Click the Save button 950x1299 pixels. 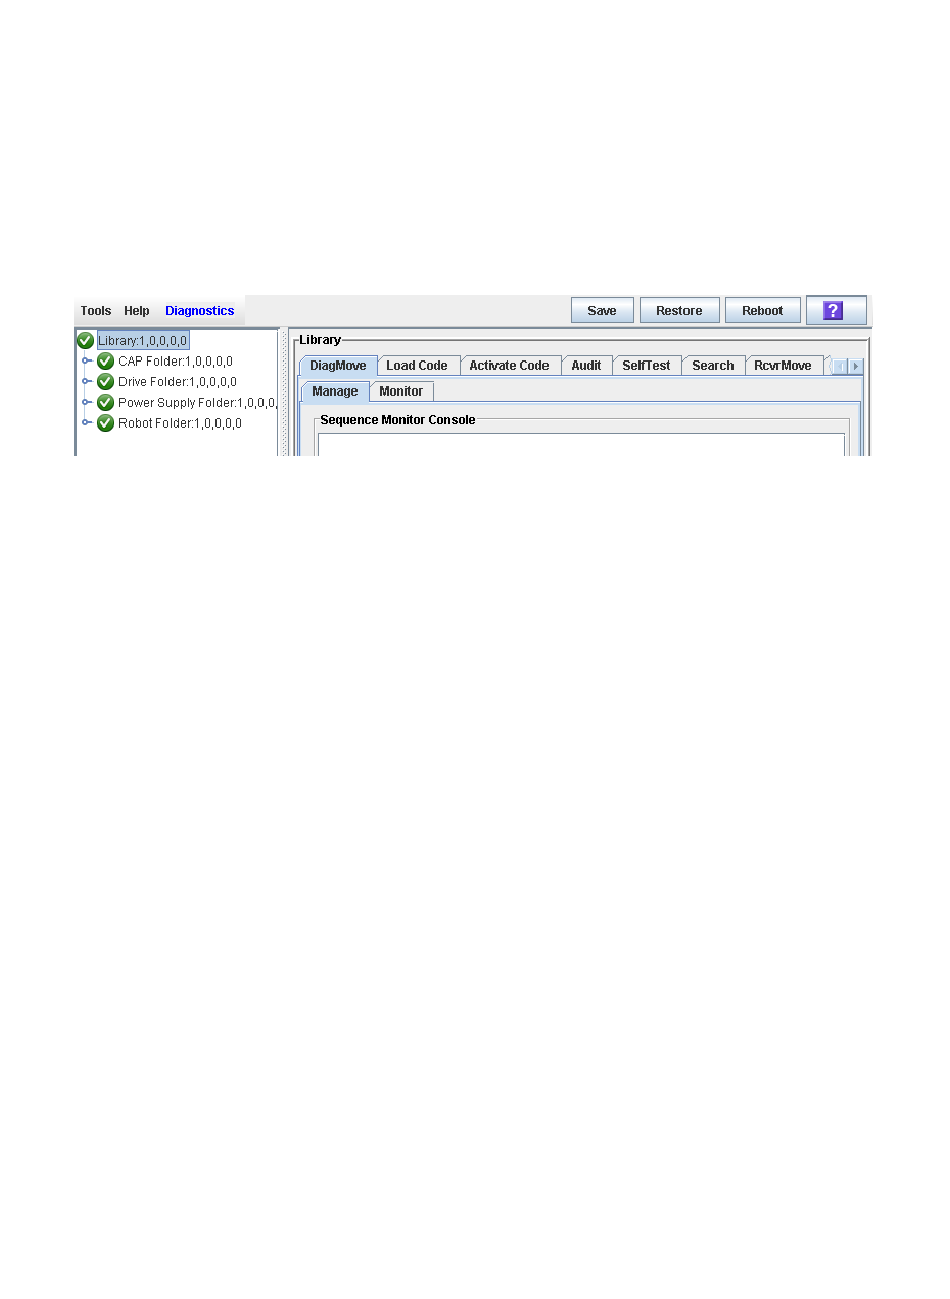click(602, 311)
